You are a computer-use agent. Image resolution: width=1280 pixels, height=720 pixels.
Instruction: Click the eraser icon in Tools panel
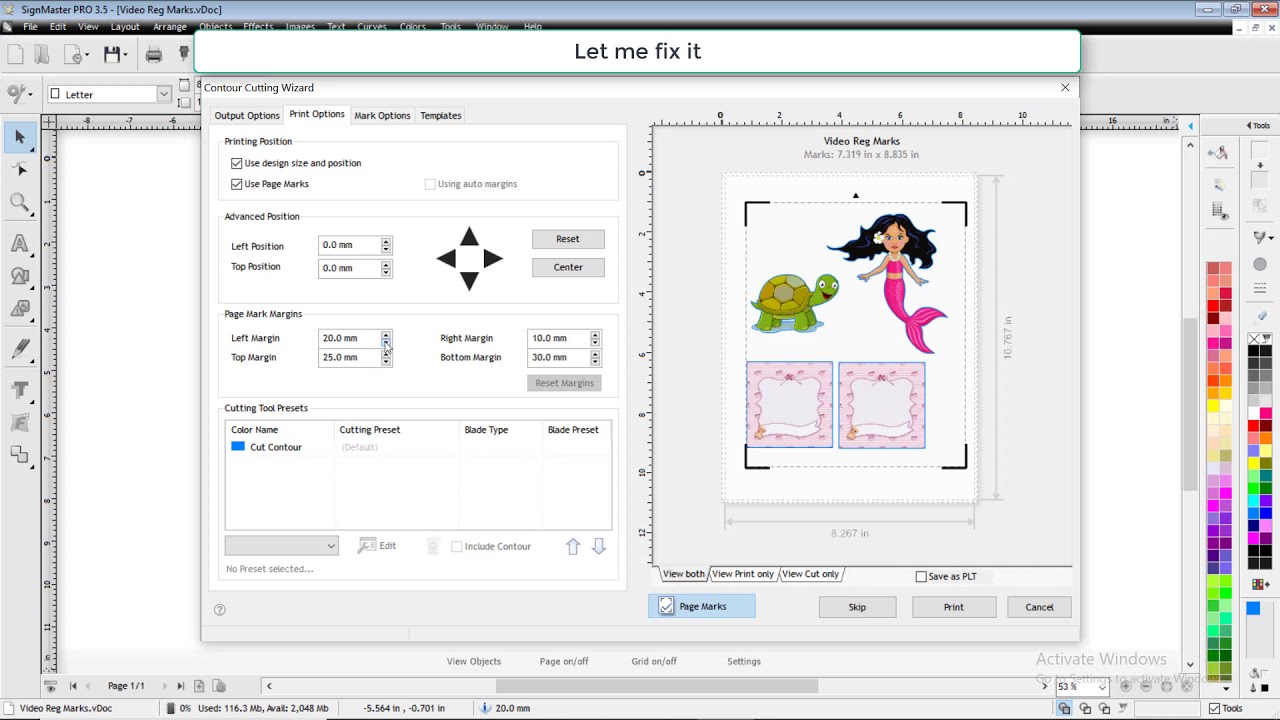point(1260,316)
